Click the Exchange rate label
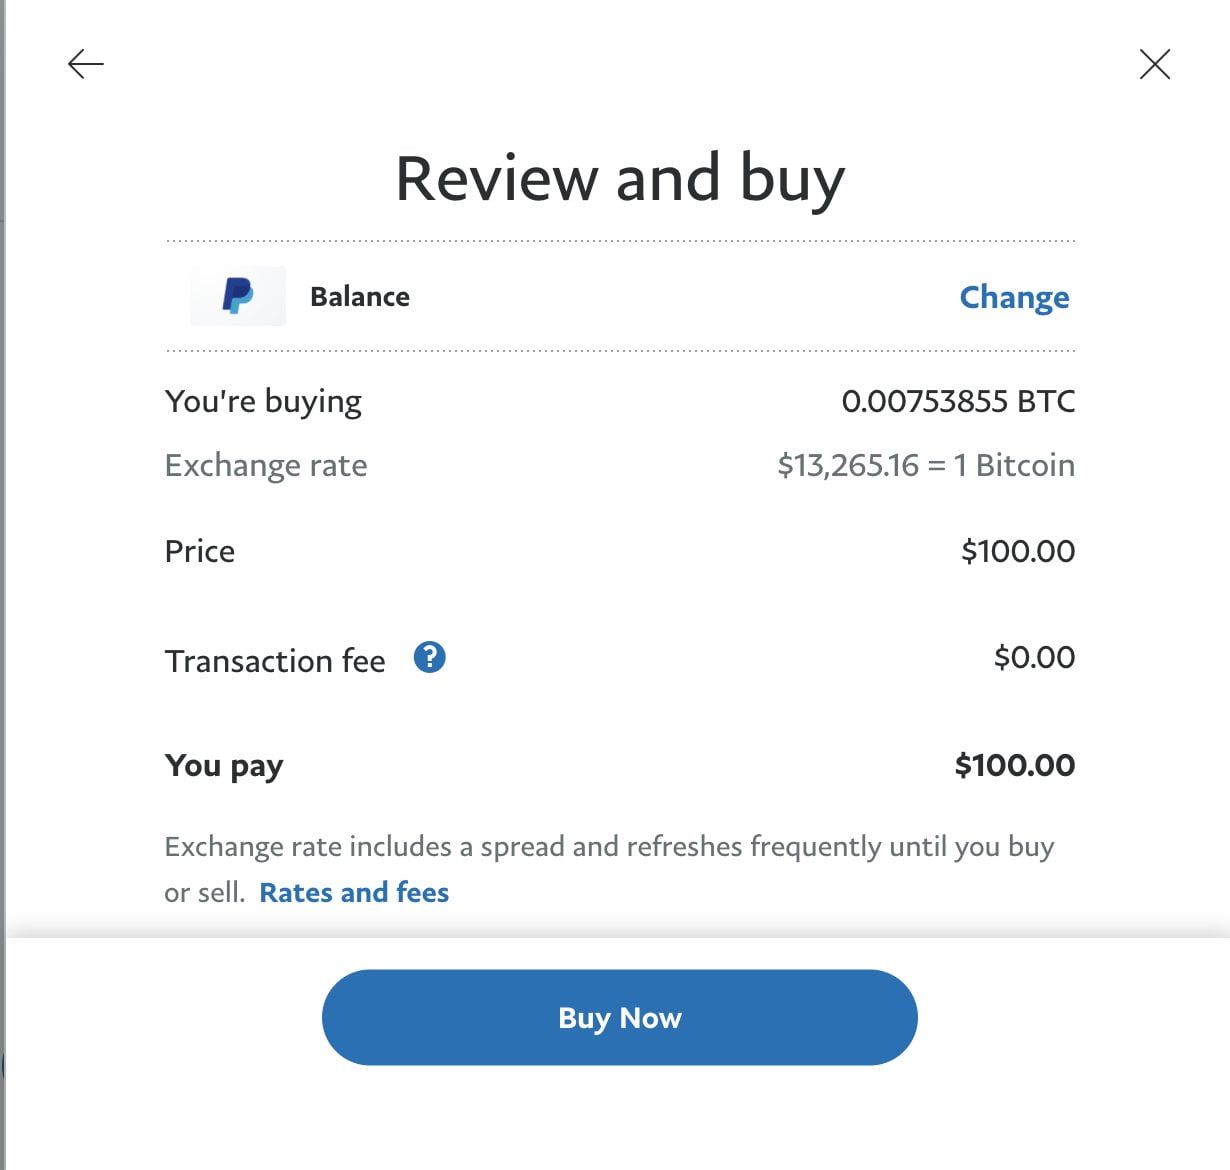 click(266, 466)
